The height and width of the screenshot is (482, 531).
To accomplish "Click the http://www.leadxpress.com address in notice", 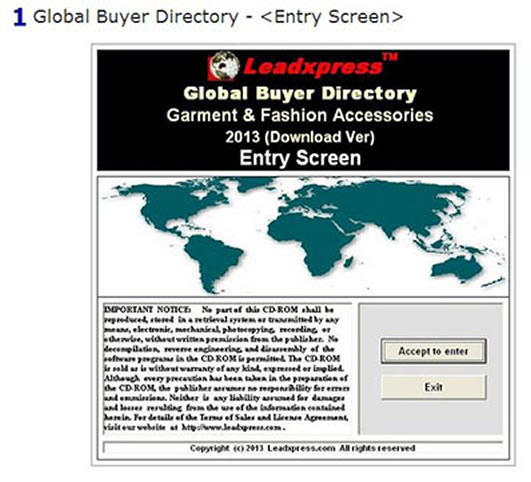I will [232, 427].
